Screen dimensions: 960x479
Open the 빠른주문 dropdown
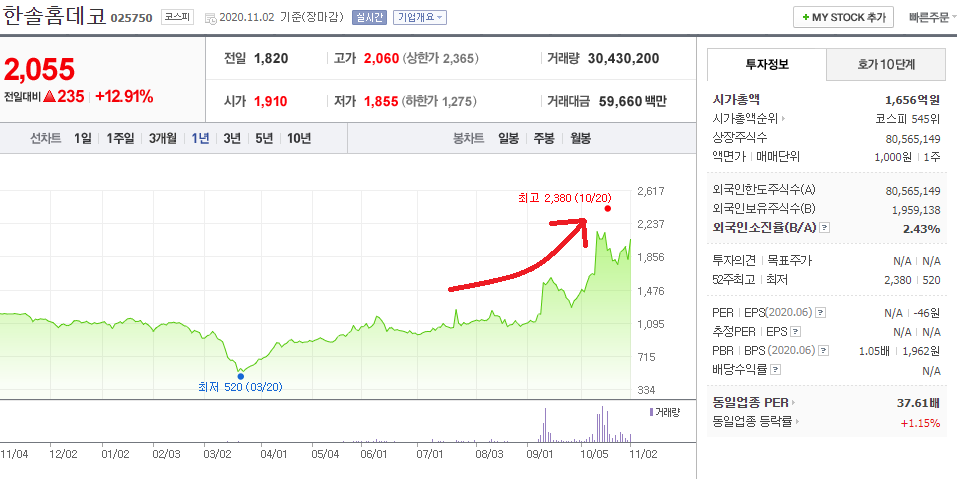pos(933,17)
